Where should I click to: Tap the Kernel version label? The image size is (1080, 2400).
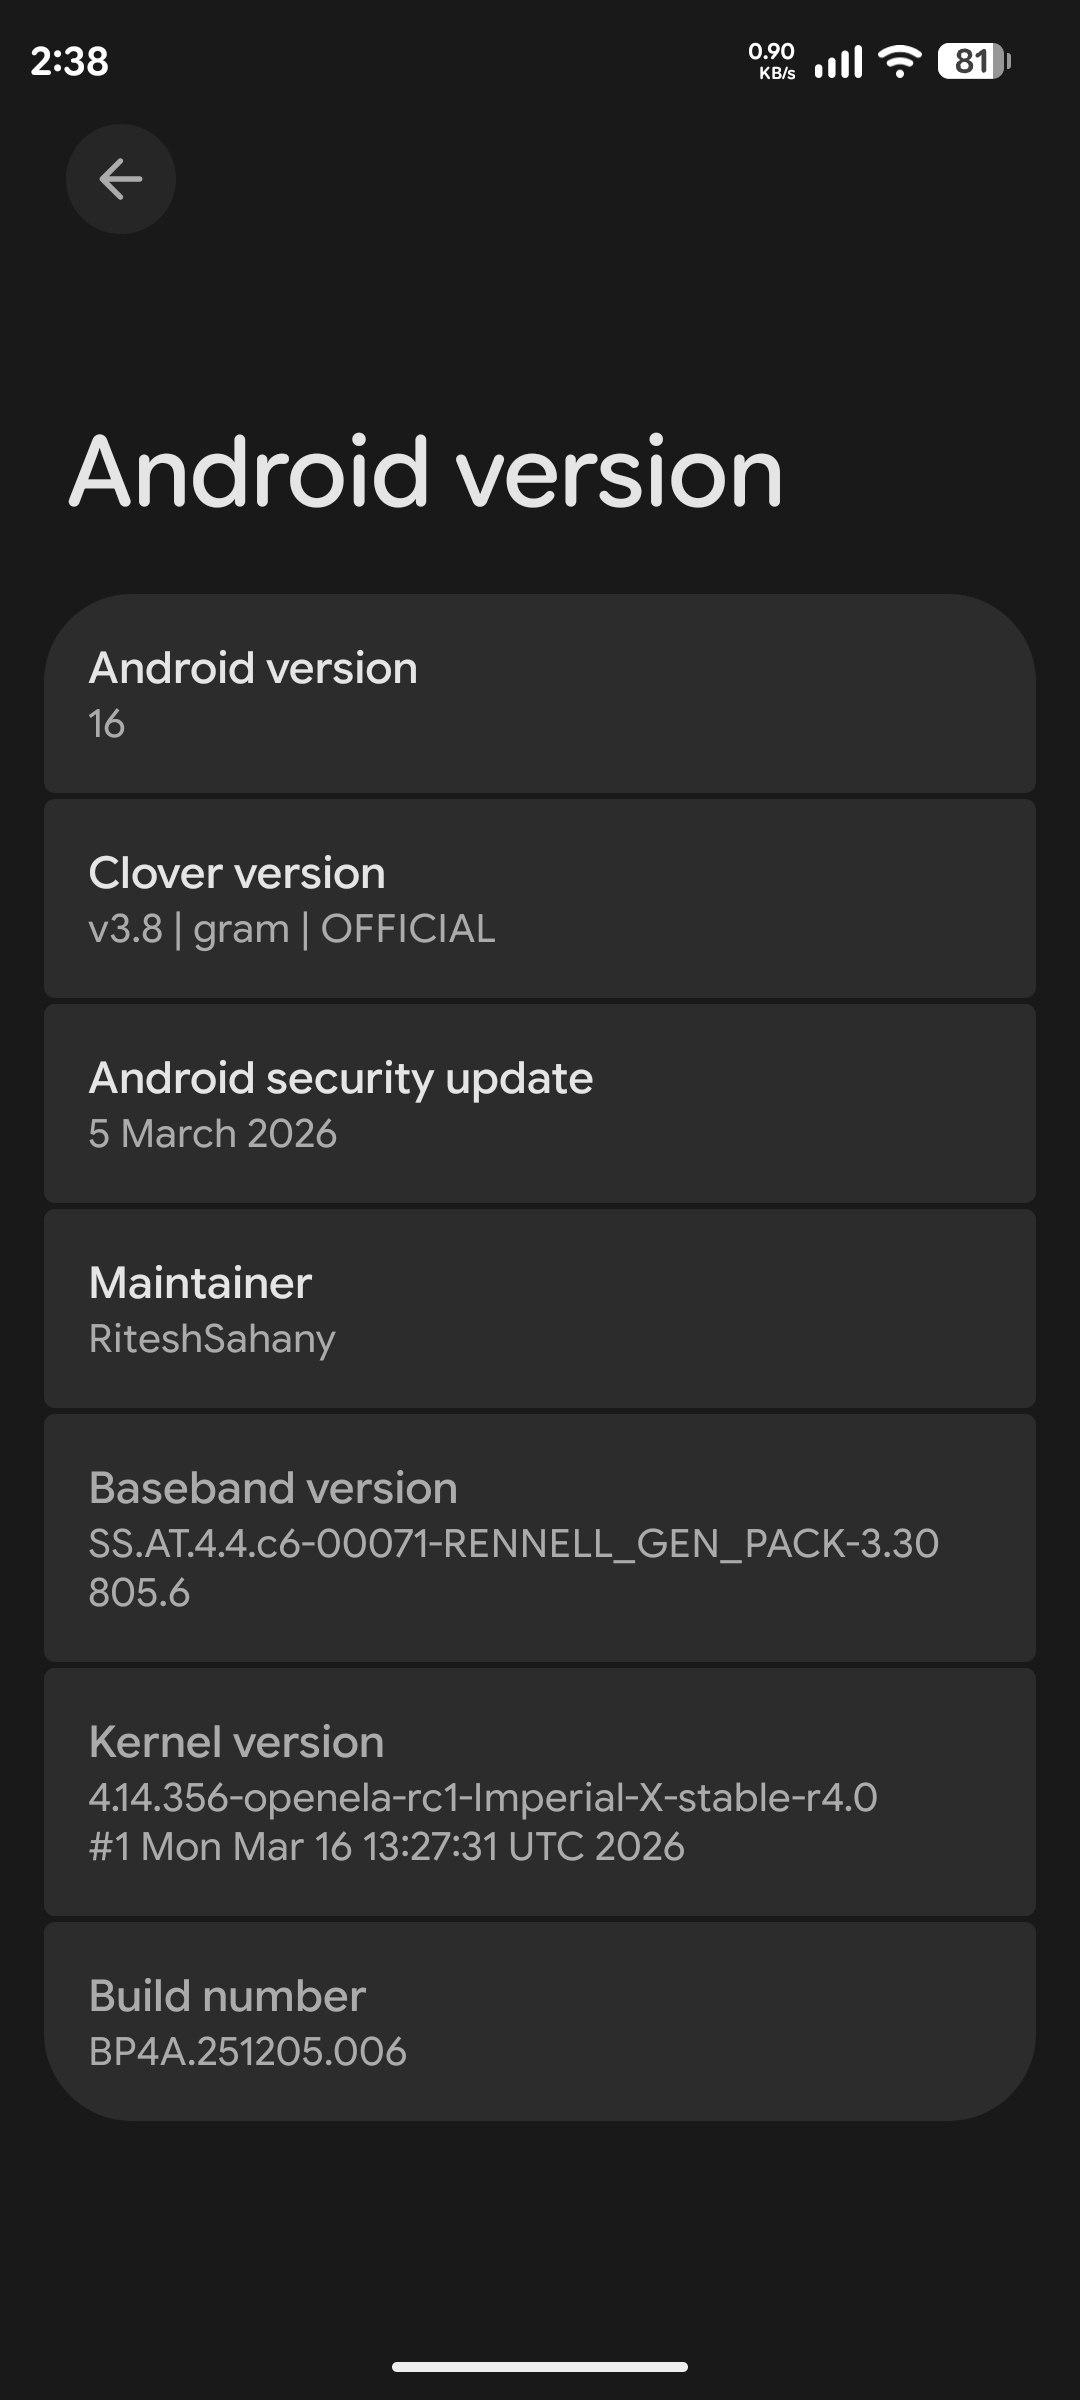pyautogui.click(x=236, y=1742)
